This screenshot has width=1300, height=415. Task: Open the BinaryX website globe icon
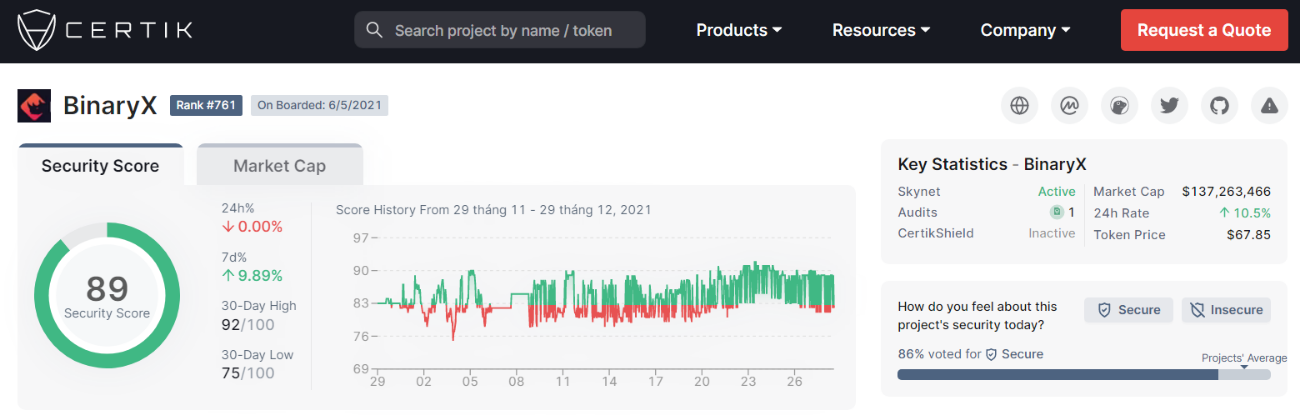tap(1019, 105)
